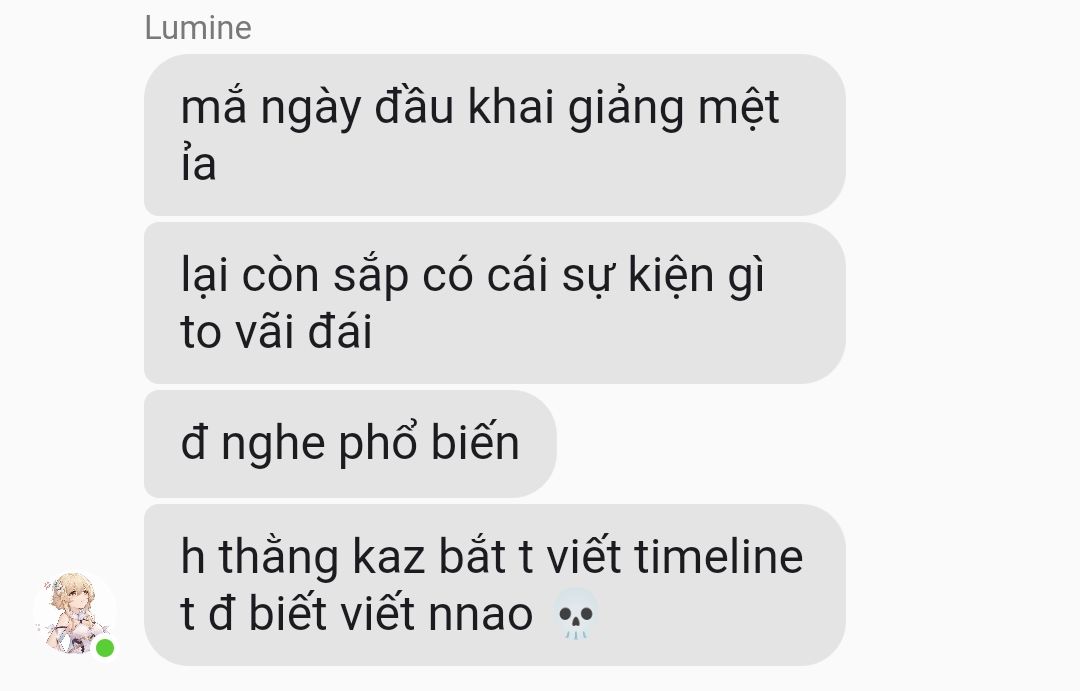
Task: Click the skull emoji in last message
Action: click(575, 613)
